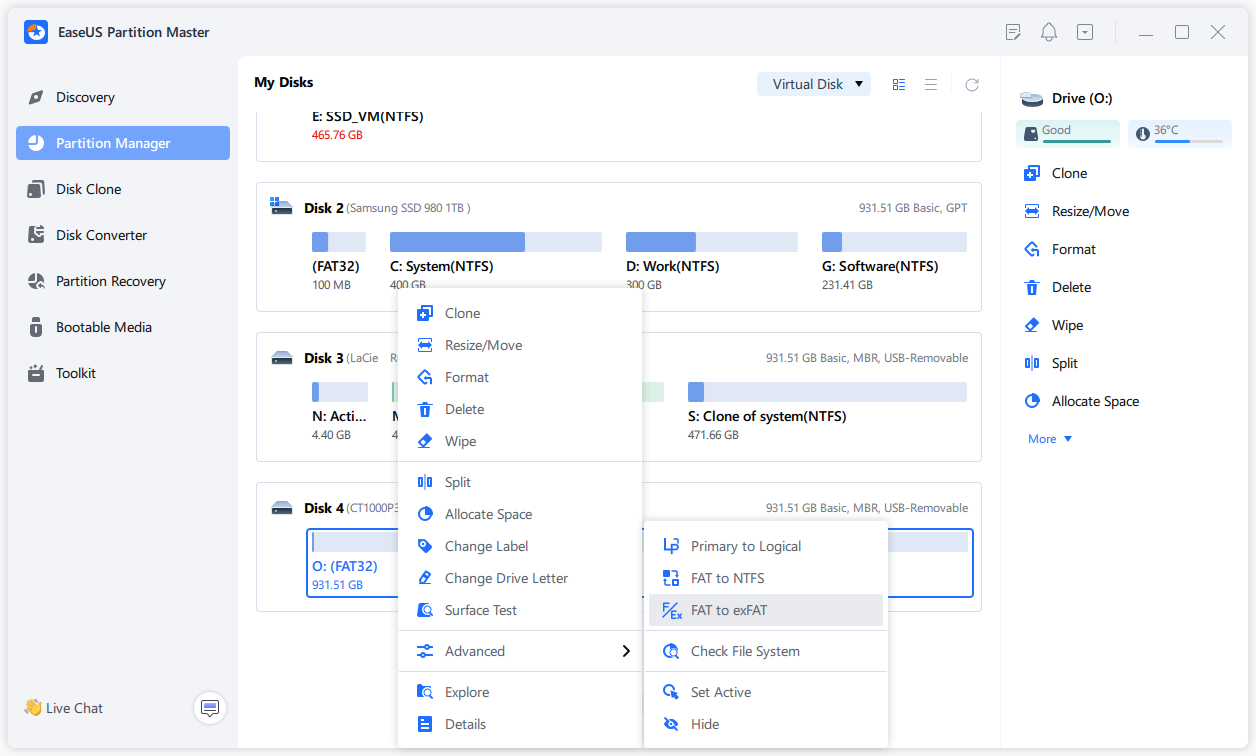Select Partition Manager in the sidebar
This screenshot has width=1256, height=756.
(123, 143)
